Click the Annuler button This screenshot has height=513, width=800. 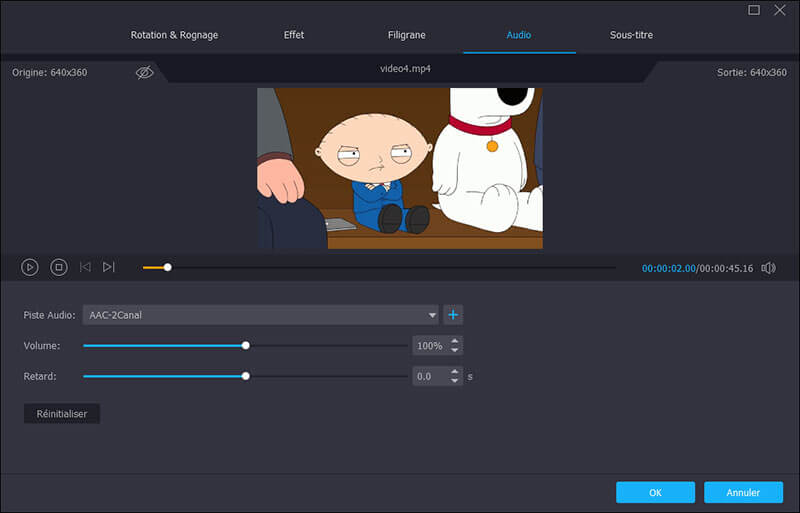(x=743, y=492)
